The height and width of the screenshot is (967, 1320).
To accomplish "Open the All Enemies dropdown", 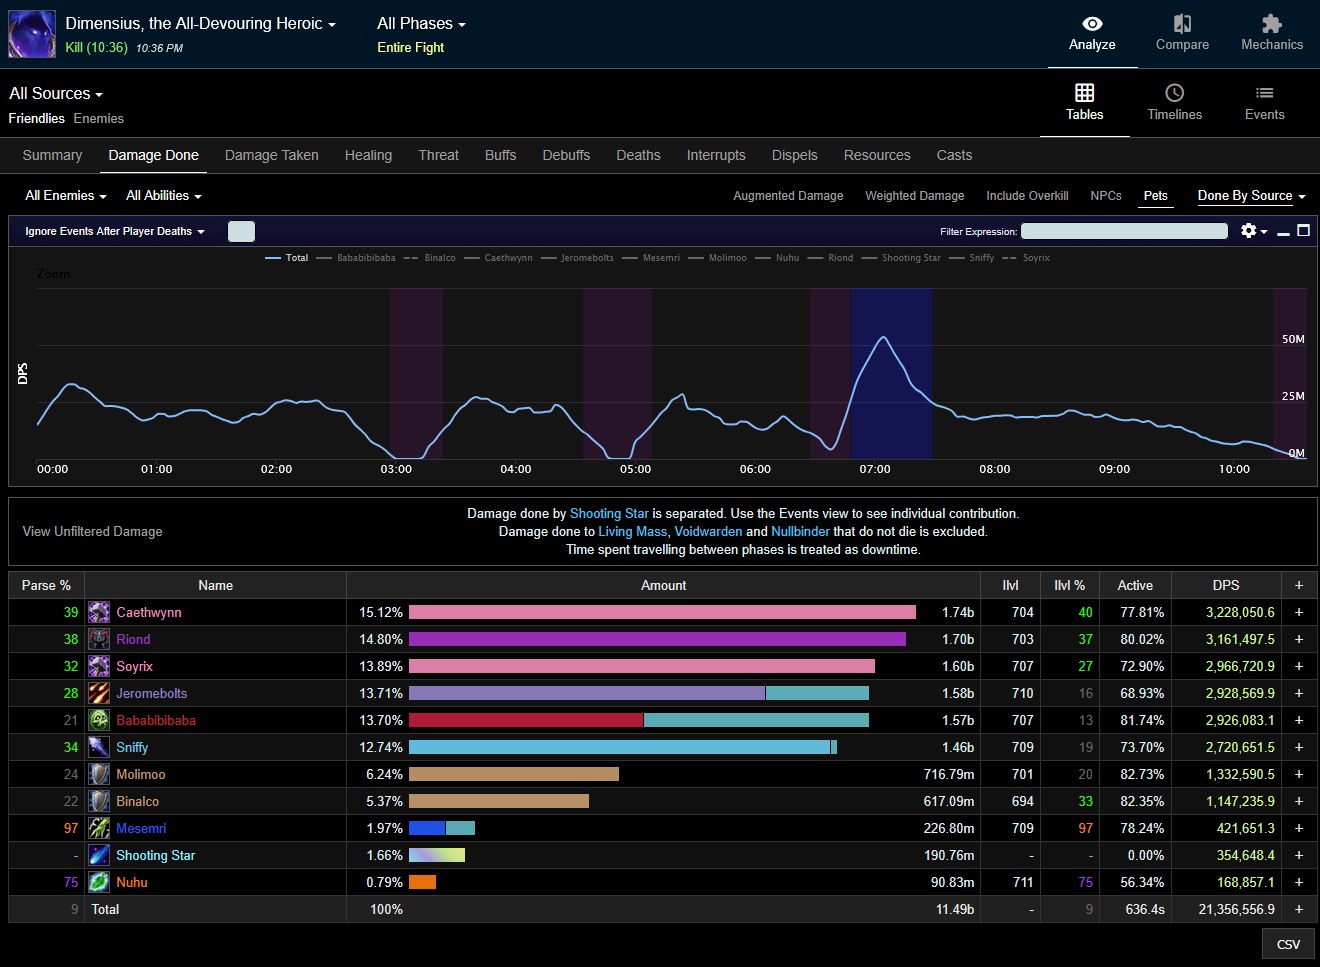I will [66, 196].
